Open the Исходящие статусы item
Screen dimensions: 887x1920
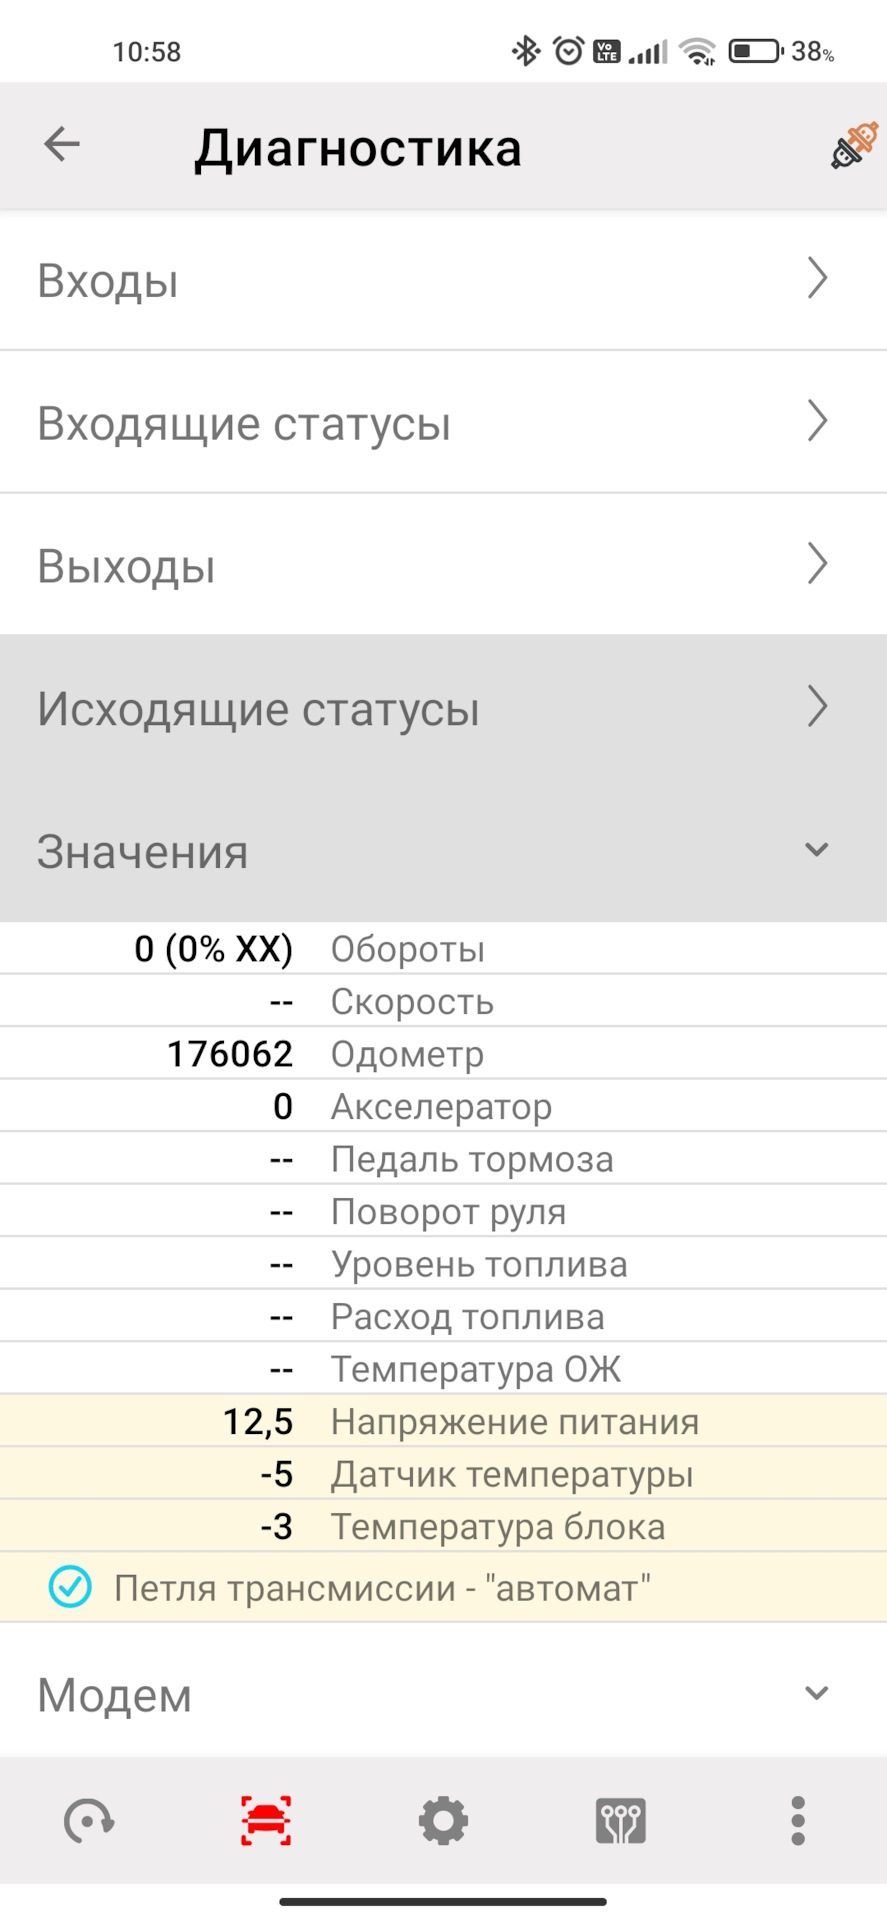point(443,708)
